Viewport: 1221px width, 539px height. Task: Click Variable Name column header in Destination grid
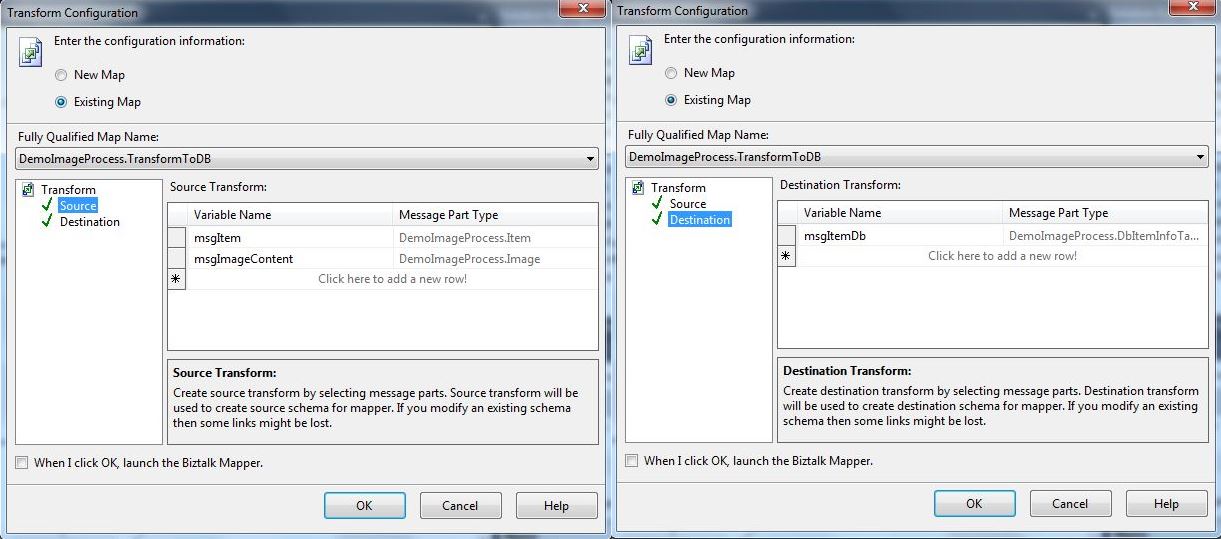[900, 213]
